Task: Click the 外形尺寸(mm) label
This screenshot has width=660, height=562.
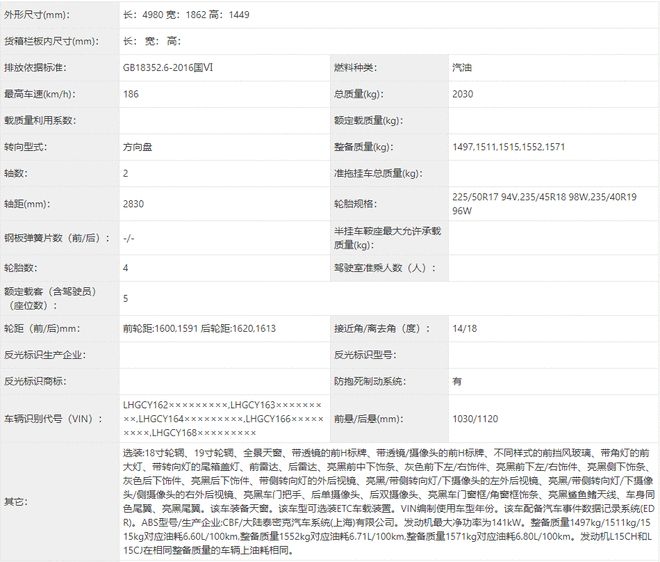Action: tap(37, 15)
